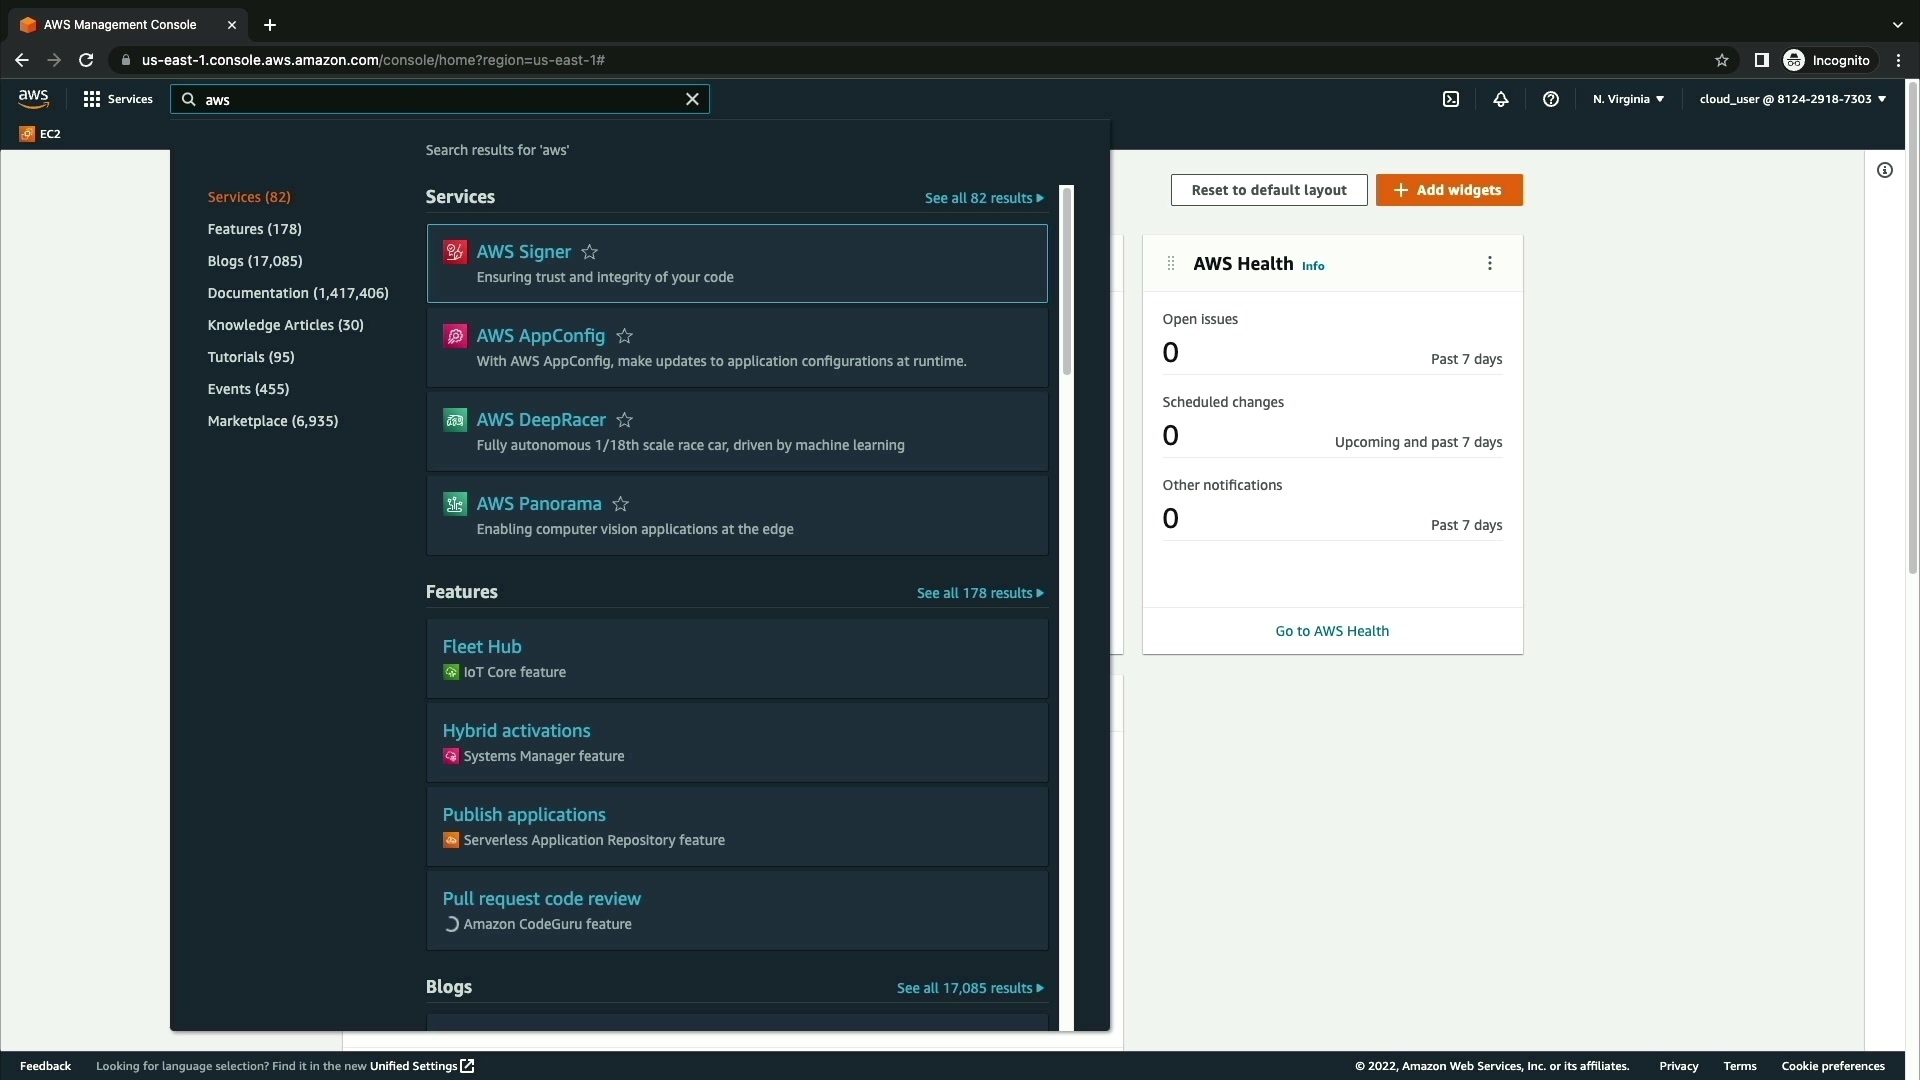
Task: Click the Services grid menu icon
Action: point(92,99)
